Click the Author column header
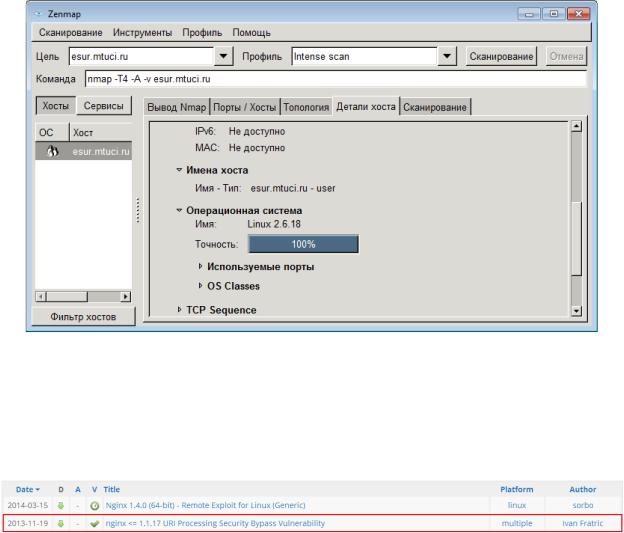624x533 pixels. (583, 489)
